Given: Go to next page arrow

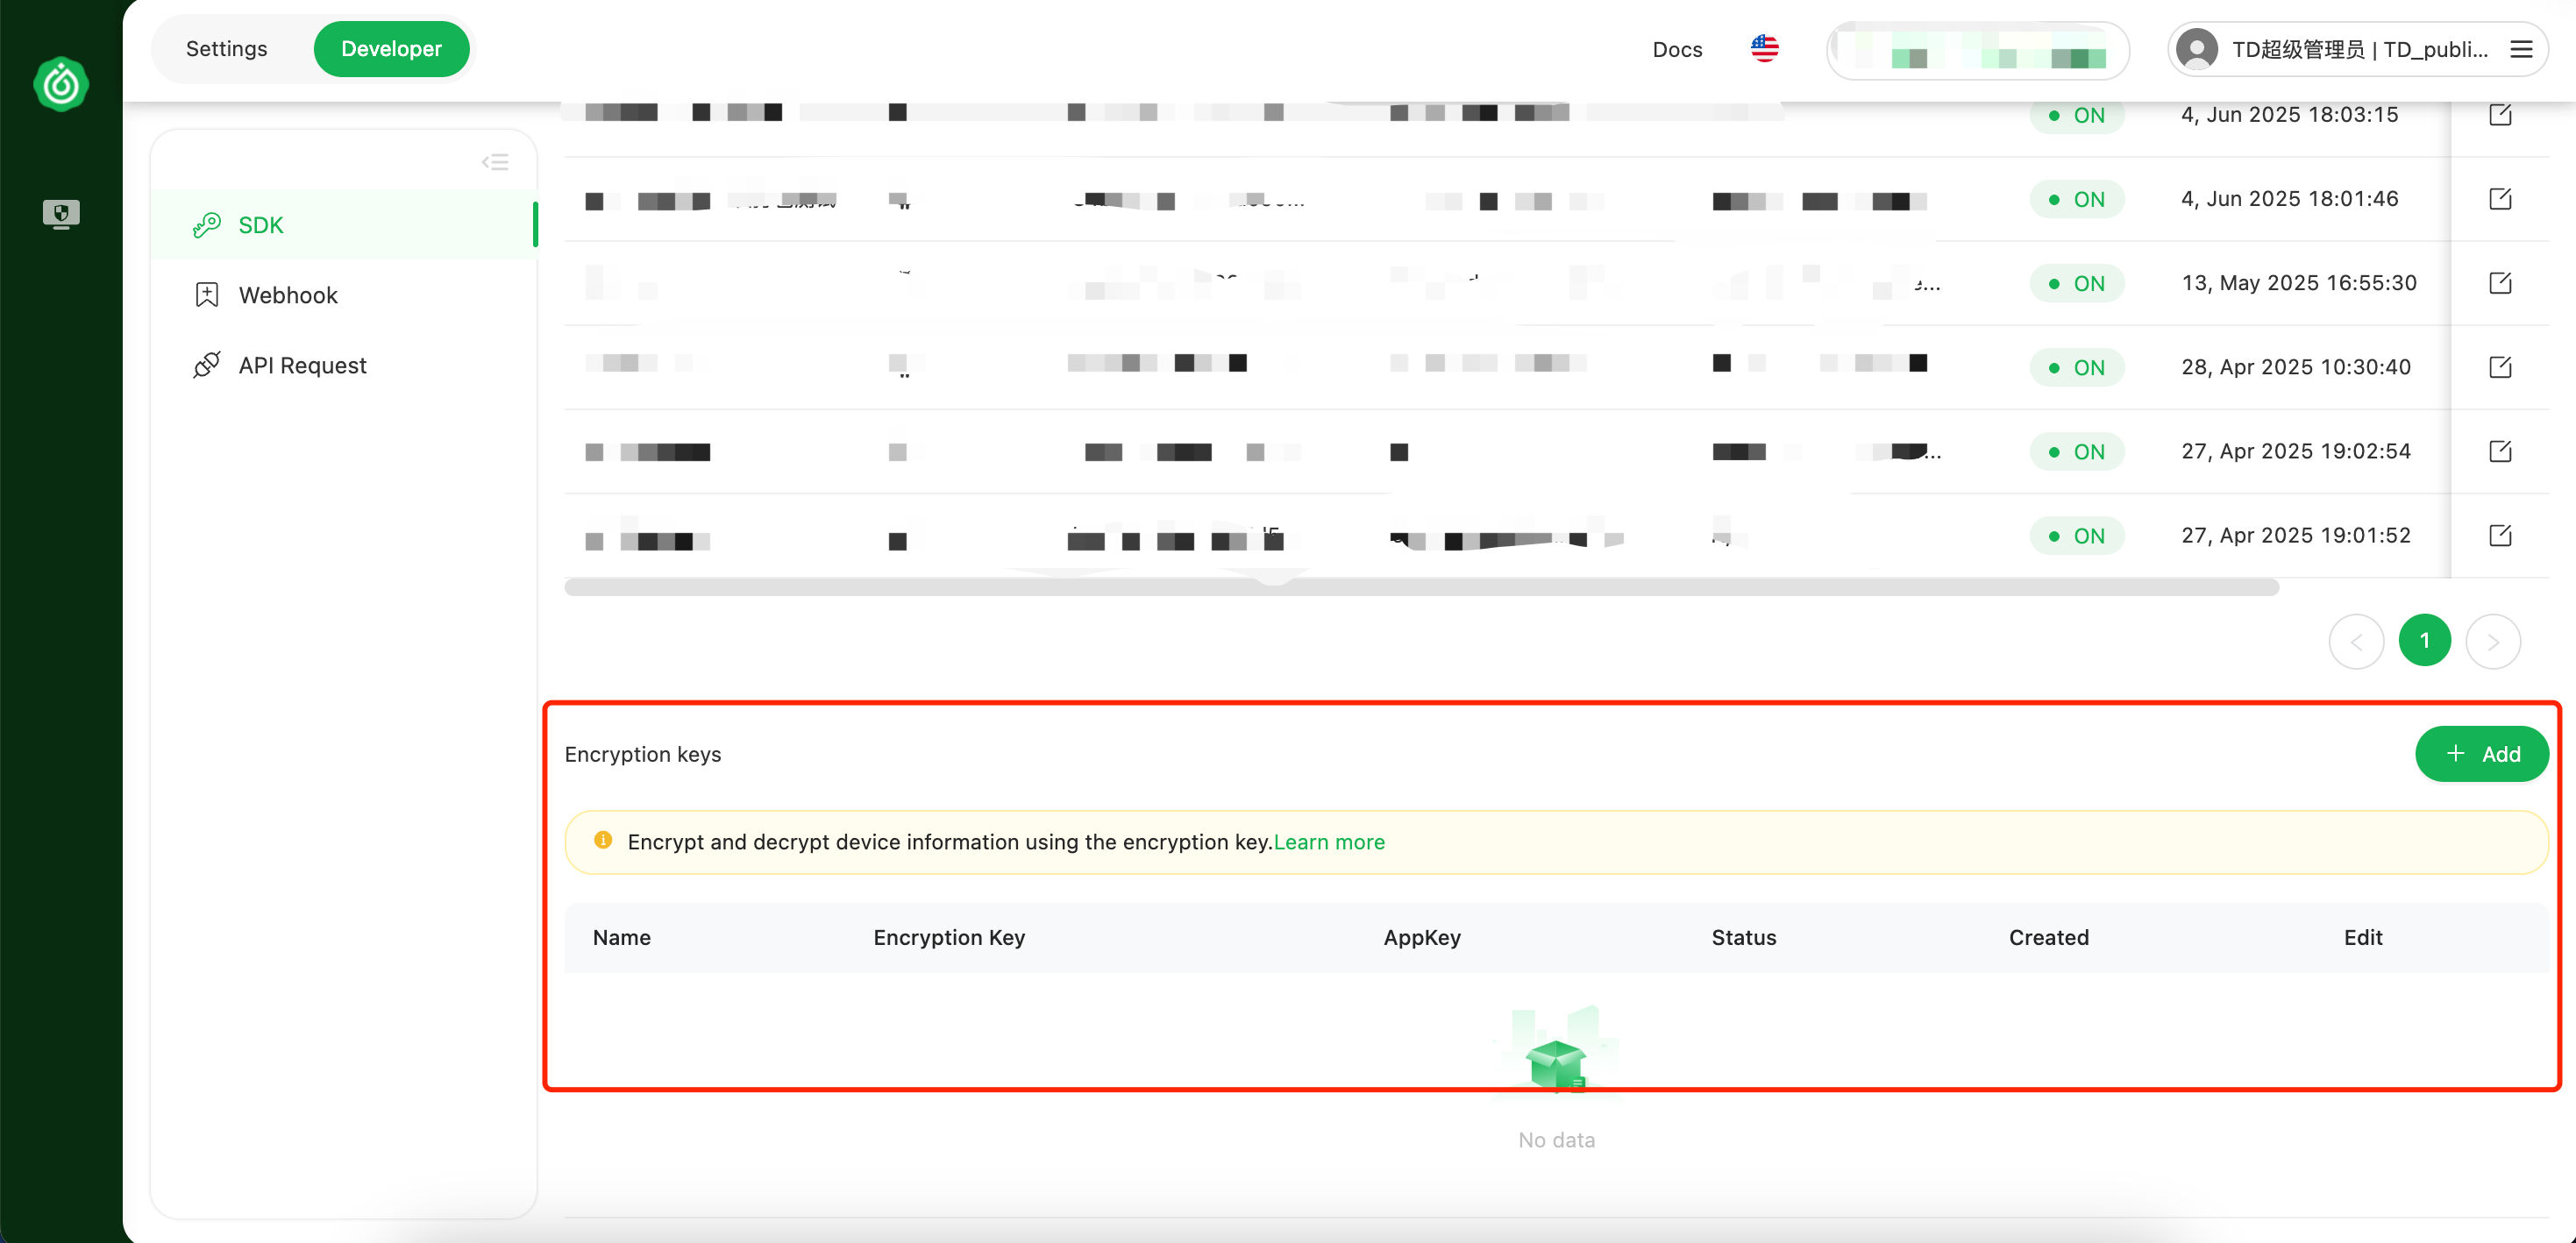Looking at the screenshot, I should tap(2493, 641).
